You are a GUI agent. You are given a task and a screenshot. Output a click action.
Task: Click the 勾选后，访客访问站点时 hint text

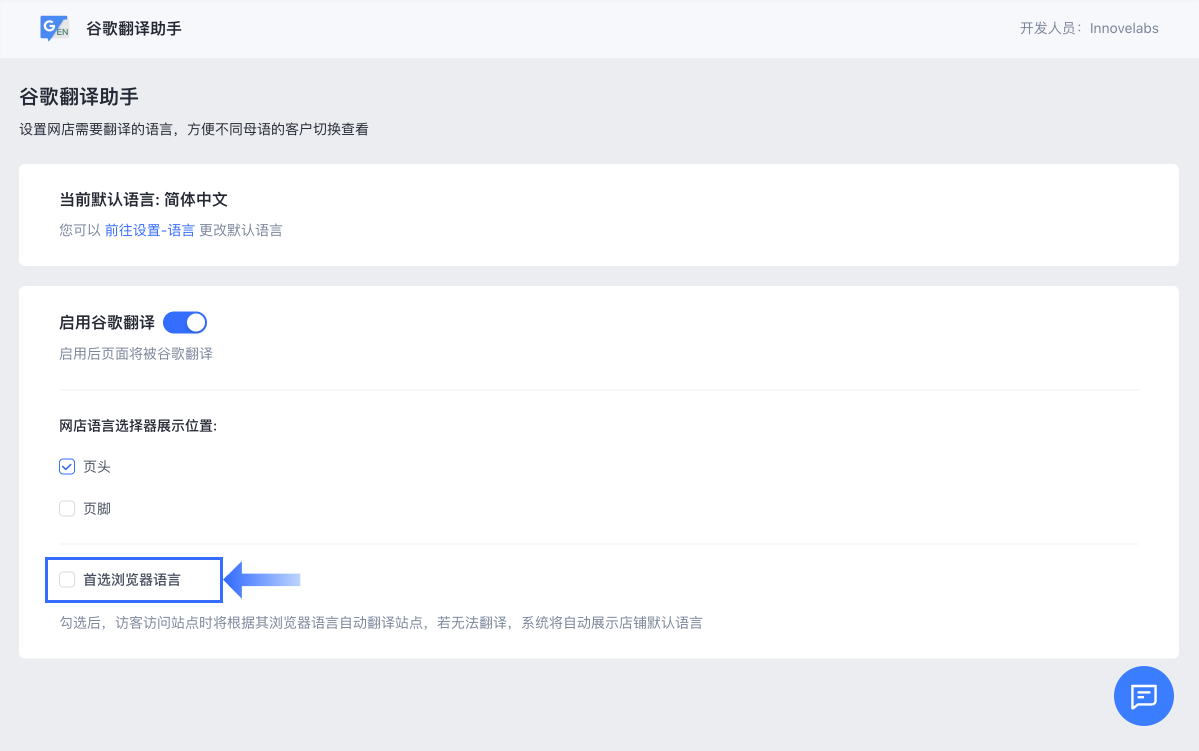[x=381, y=623]
